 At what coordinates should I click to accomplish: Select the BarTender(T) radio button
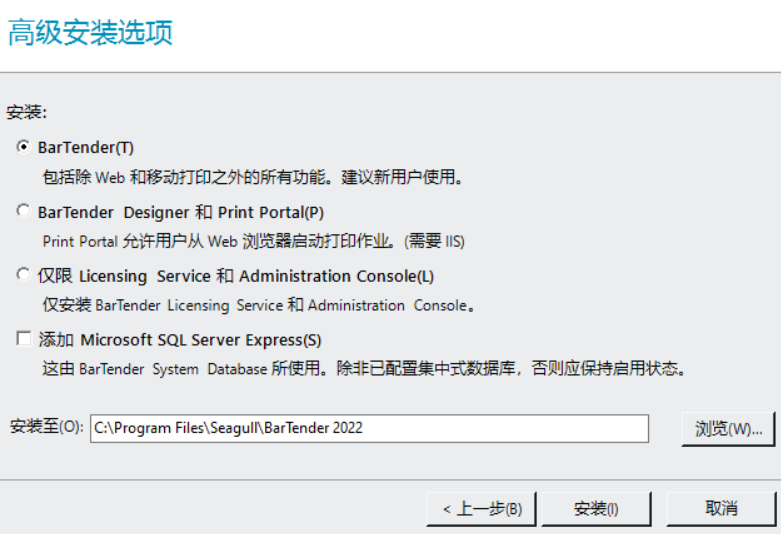[x=23, y=147]
